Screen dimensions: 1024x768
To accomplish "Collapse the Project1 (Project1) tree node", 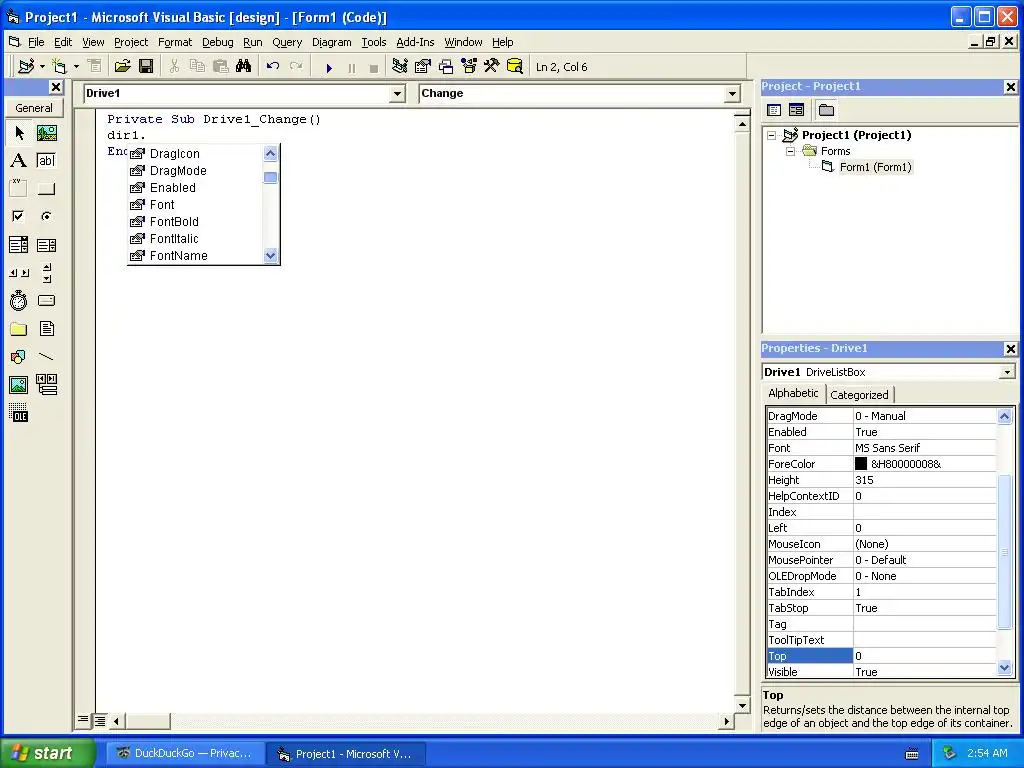I will tap(771, 135).
